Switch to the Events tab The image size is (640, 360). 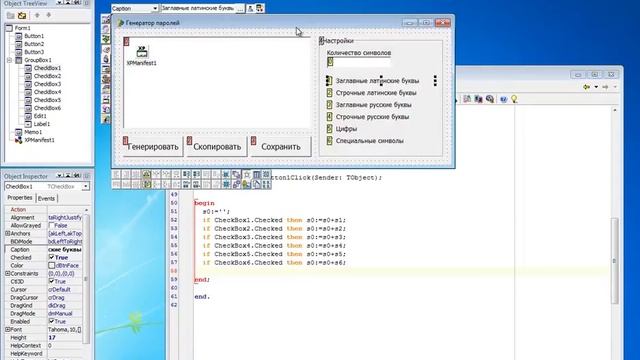(46, 198)
